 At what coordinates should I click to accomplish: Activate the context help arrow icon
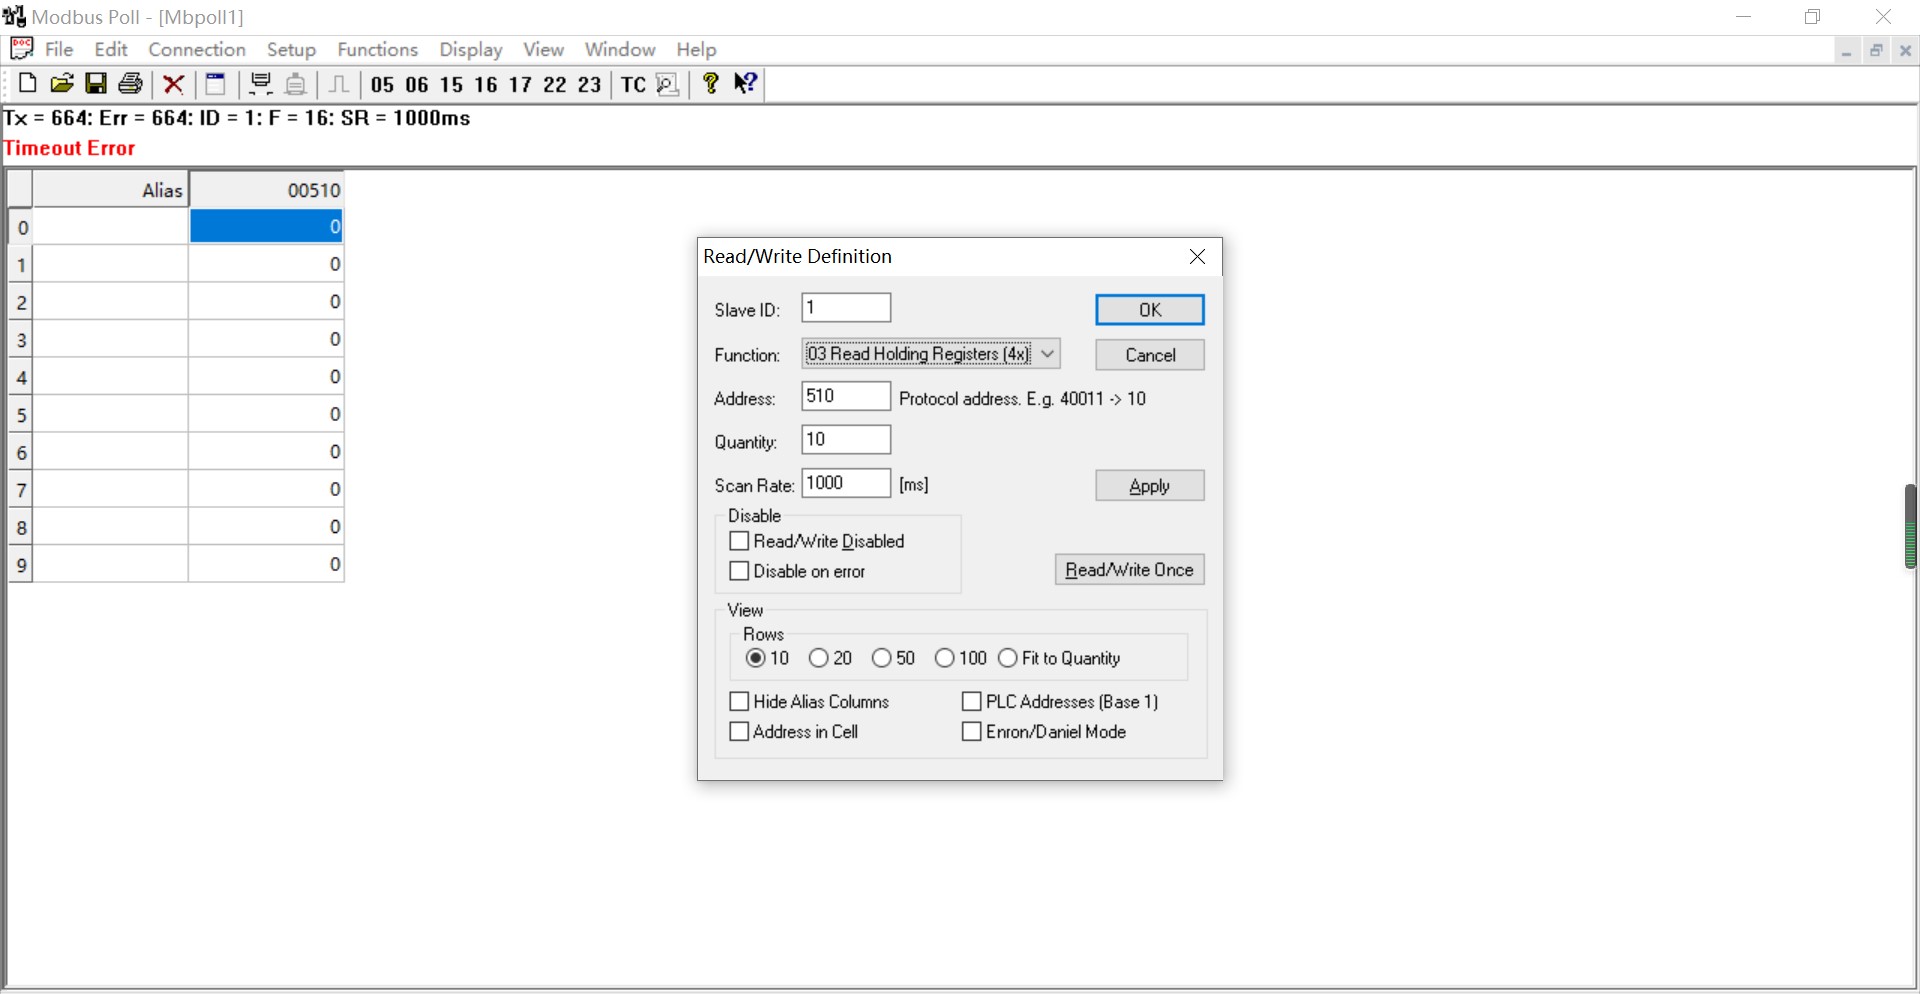(x=746, y=84)
